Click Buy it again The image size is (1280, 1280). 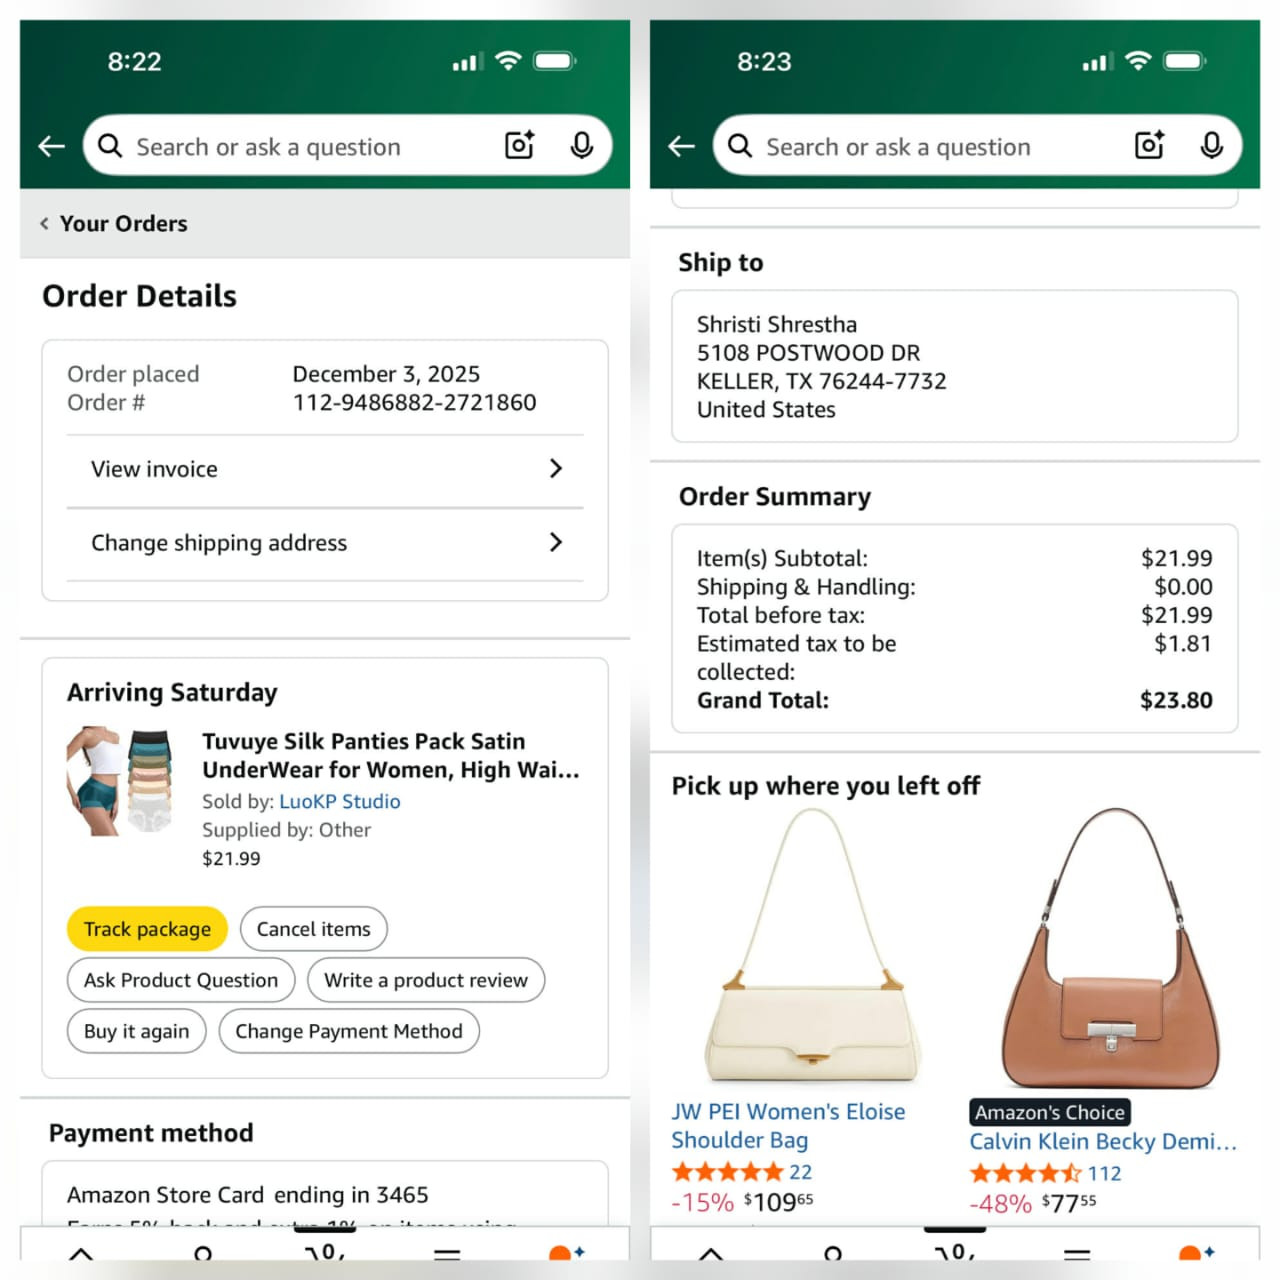(136, 1031)
